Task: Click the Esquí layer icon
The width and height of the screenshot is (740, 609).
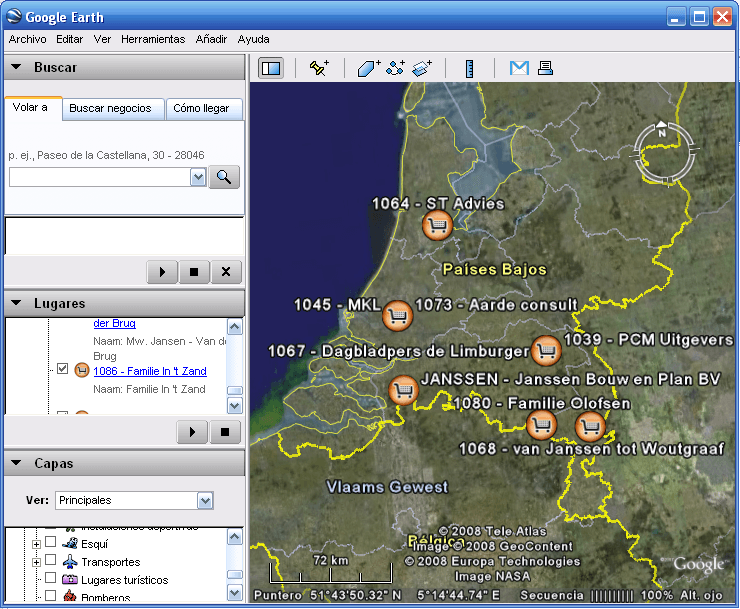Action: pos(70,543)
